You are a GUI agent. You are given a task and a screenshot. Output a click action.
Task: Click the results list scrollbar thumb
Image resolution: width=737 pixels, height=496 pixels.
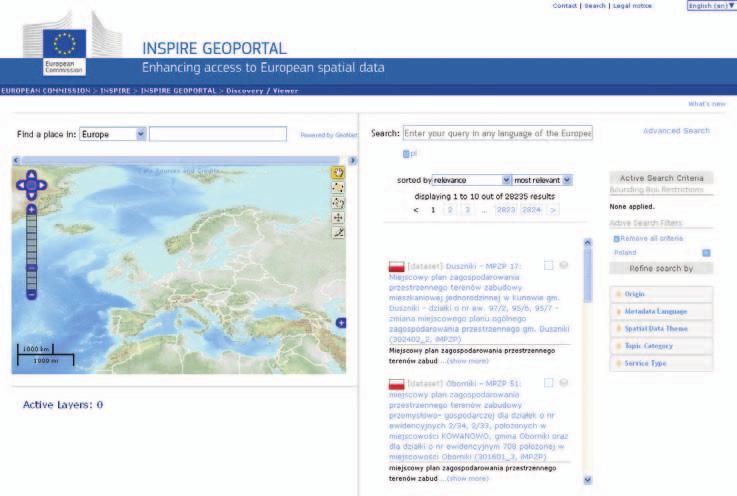click(x=588, y=276)
